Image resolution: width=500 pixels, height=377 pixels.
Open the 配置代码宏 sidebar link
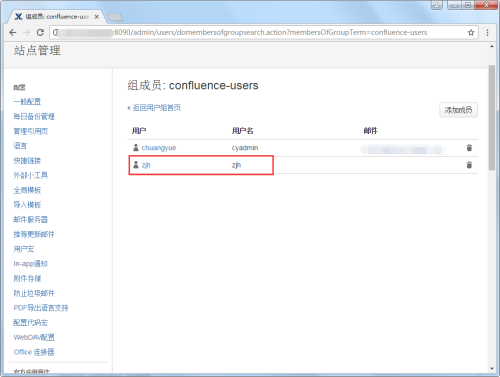(x=31, y=323)
